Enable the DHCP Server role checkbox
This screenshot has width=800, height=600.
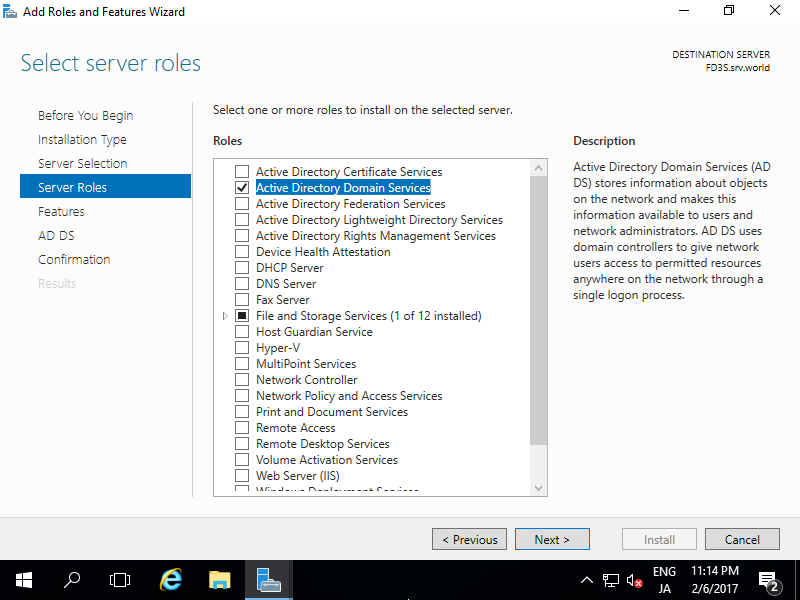(242, 267)
